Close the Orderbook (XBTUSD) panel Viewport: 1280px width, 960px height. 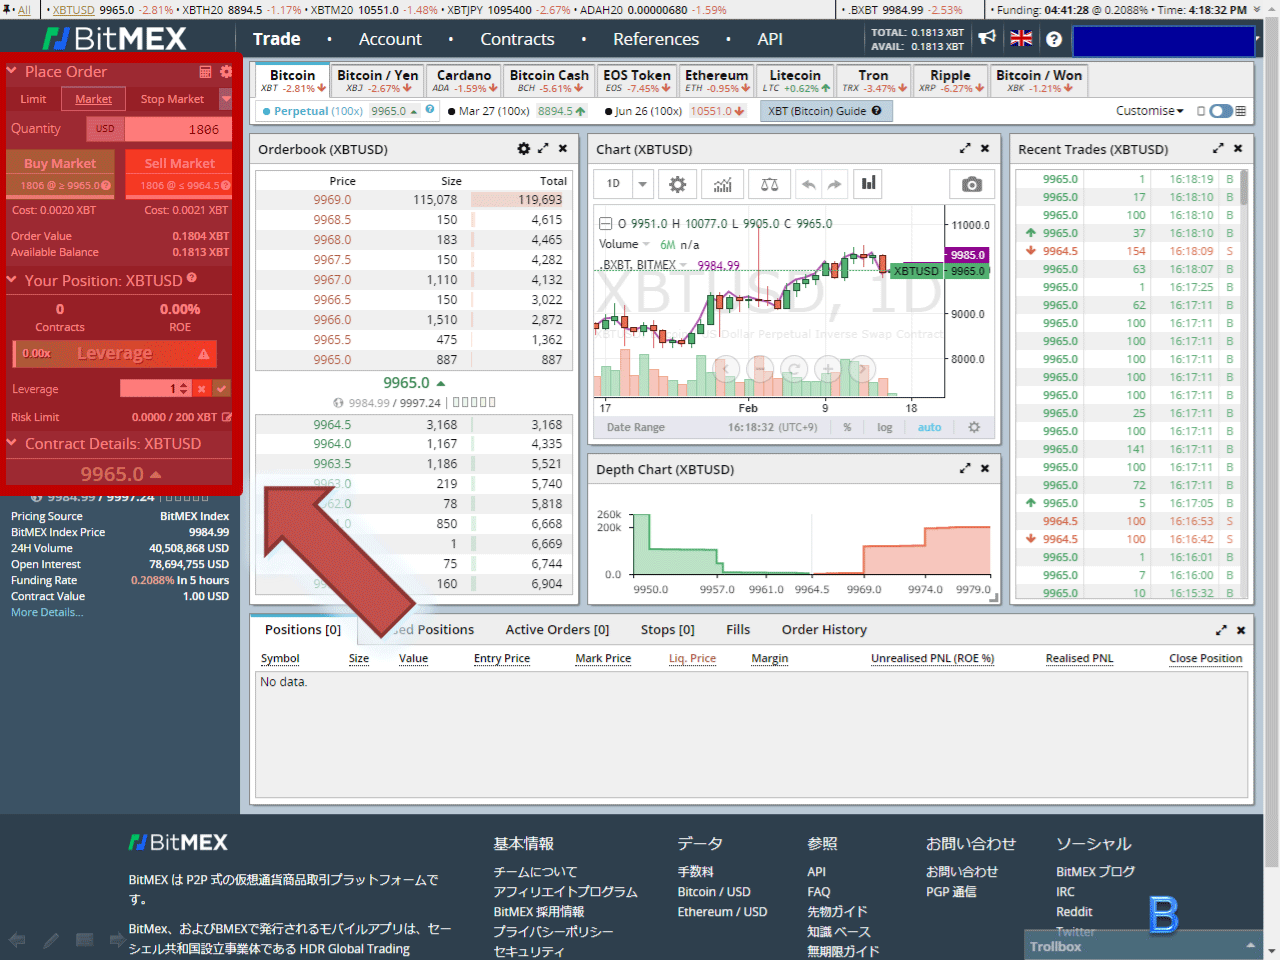click(x=563, y=148)
